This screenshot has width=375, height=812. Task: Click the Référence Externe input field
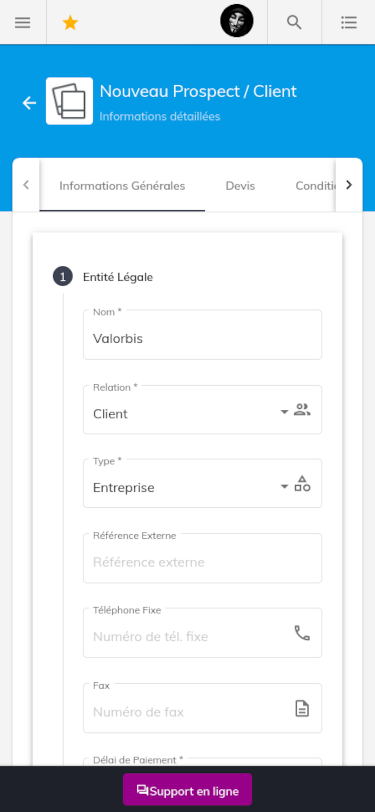pyautogui.click(x=203, y=559)
